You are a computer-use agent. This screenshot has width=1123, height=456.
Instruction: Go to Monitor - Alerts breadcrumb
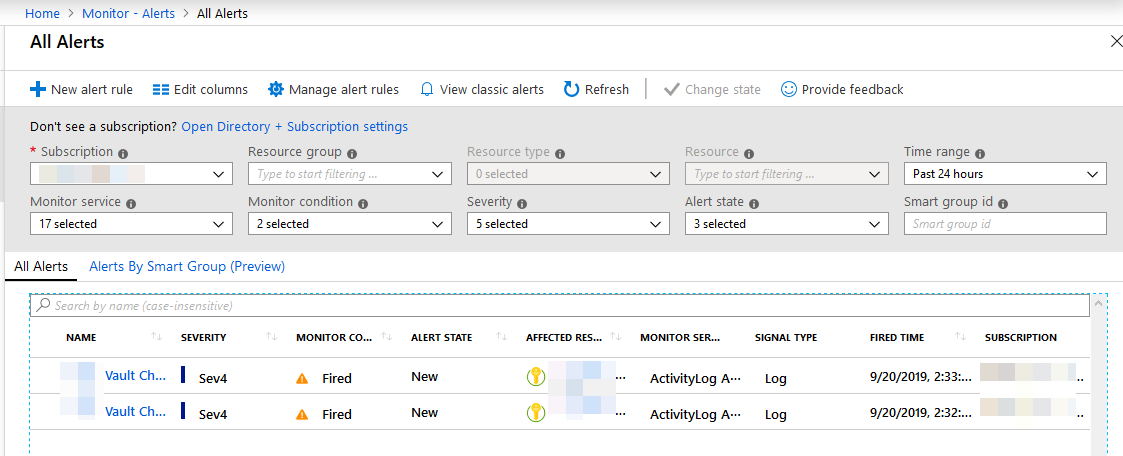point(130,14)
